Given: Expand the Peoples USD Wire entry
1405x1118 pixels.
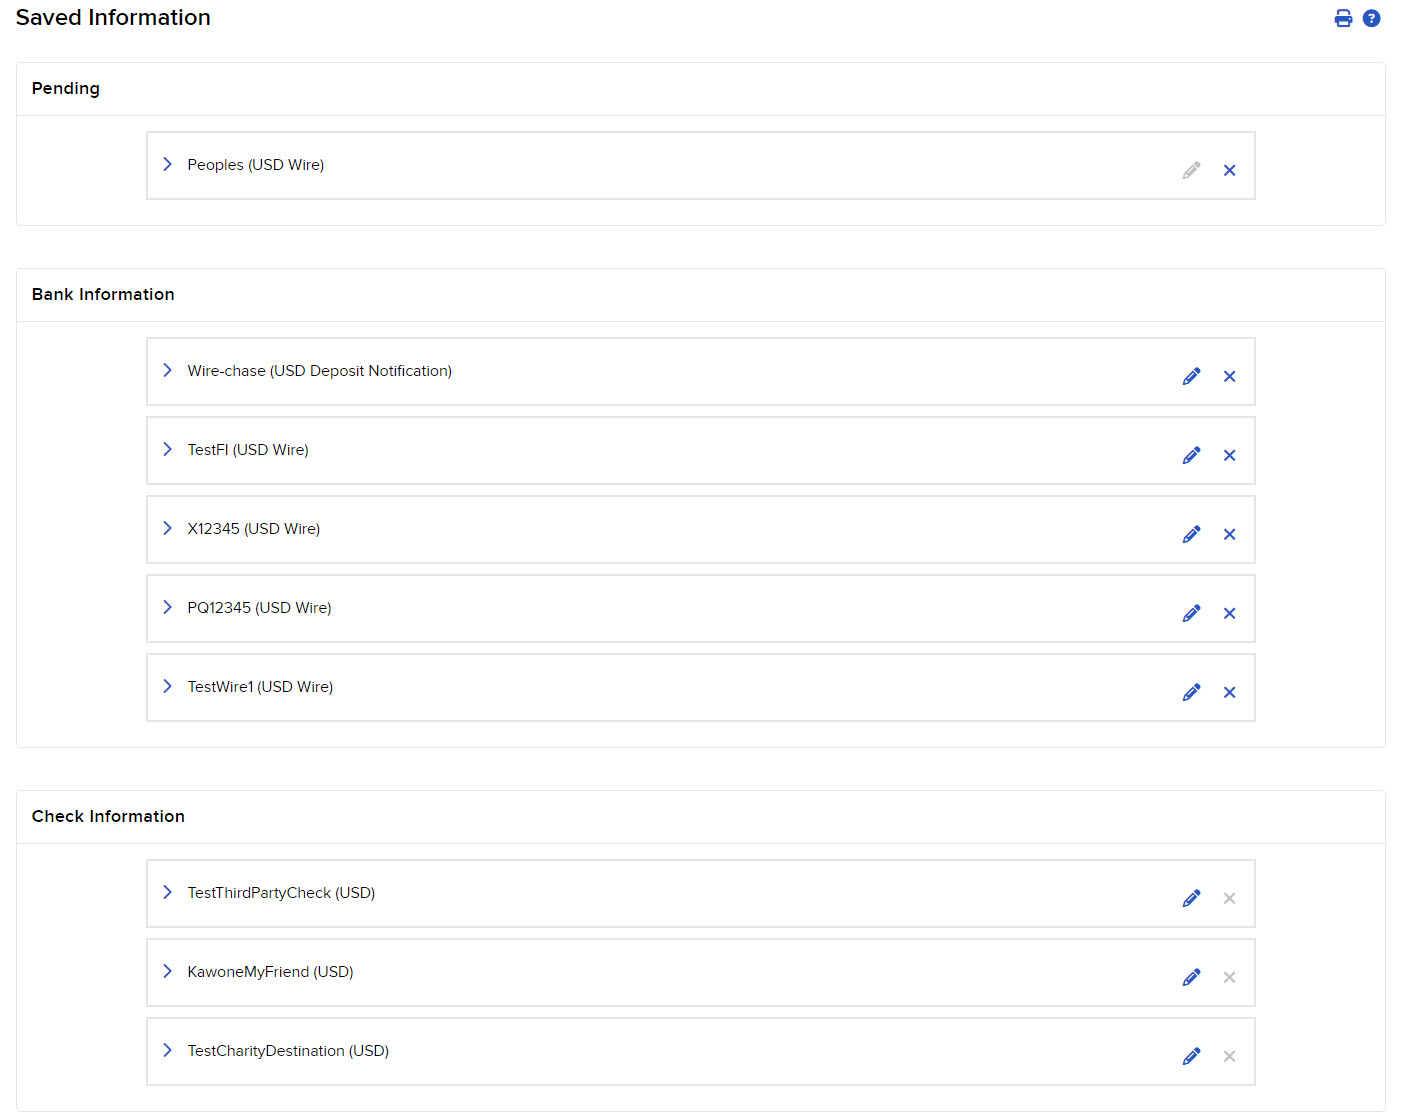Looking at the screenshot, I should tap(166, 165).
